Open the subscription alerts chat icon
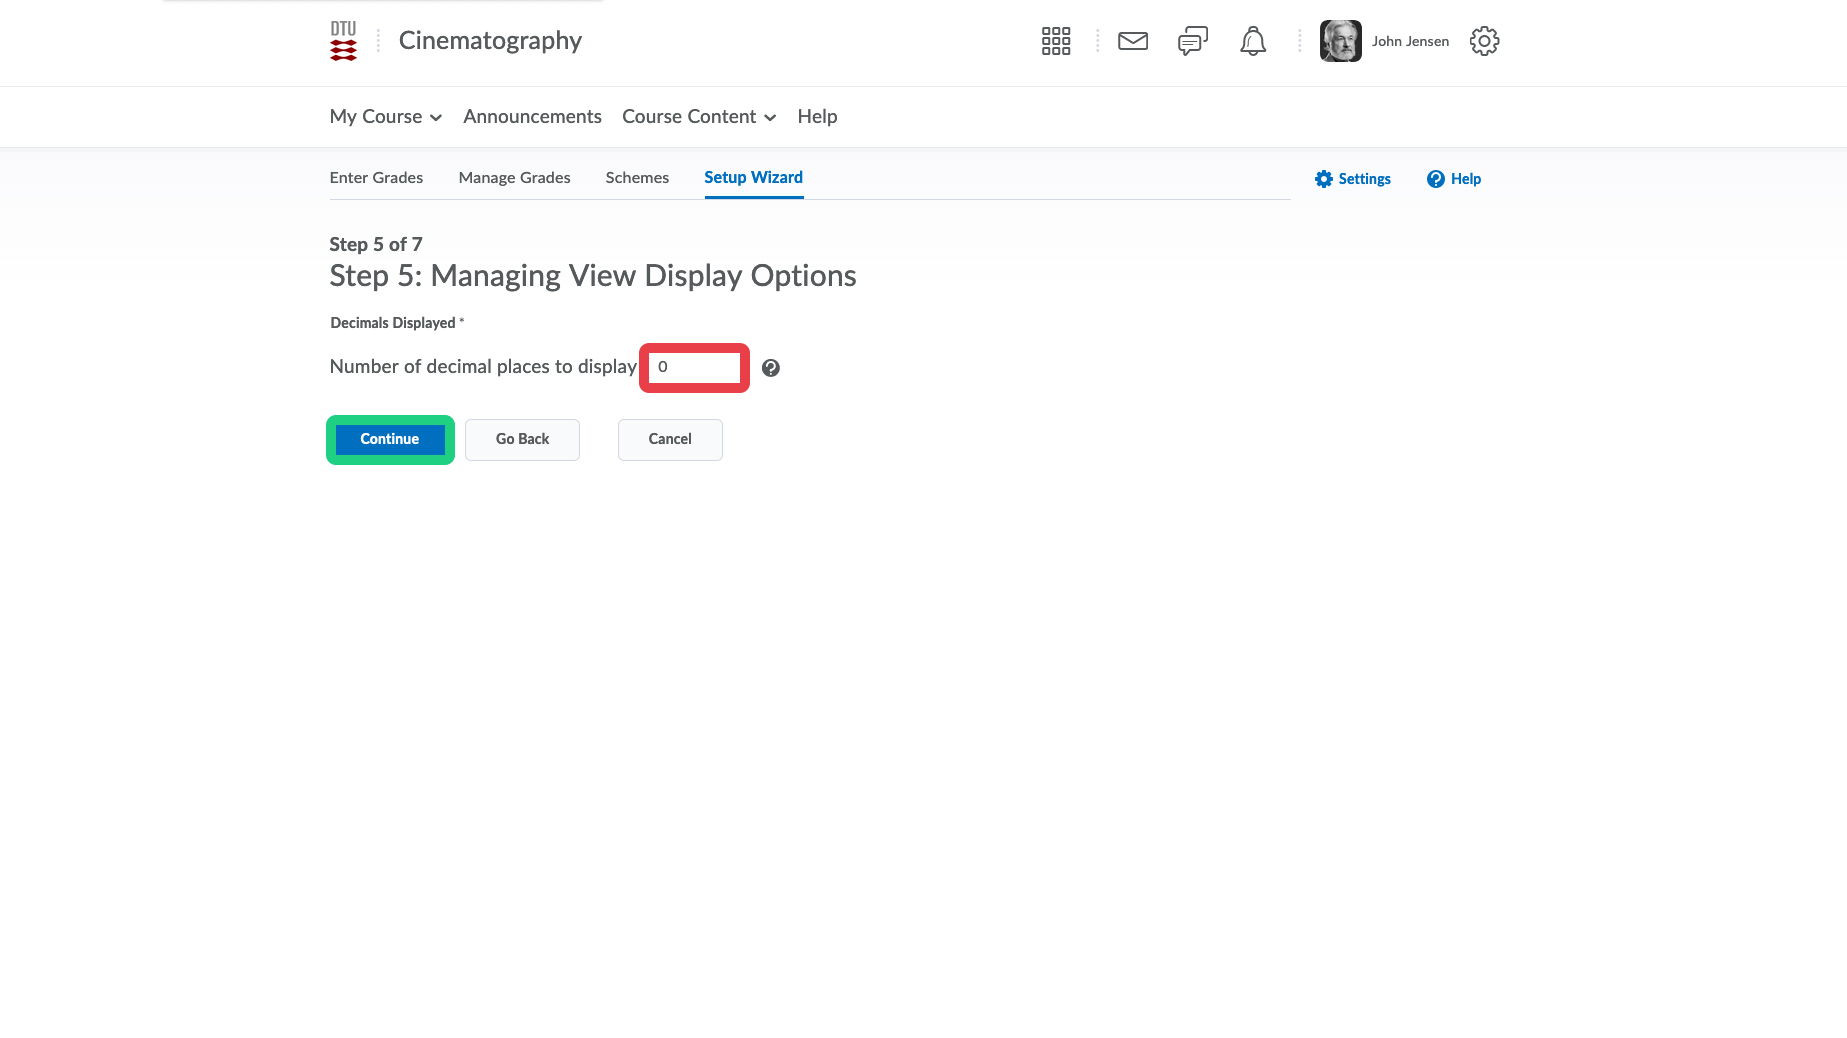 tap(1192, 41)
